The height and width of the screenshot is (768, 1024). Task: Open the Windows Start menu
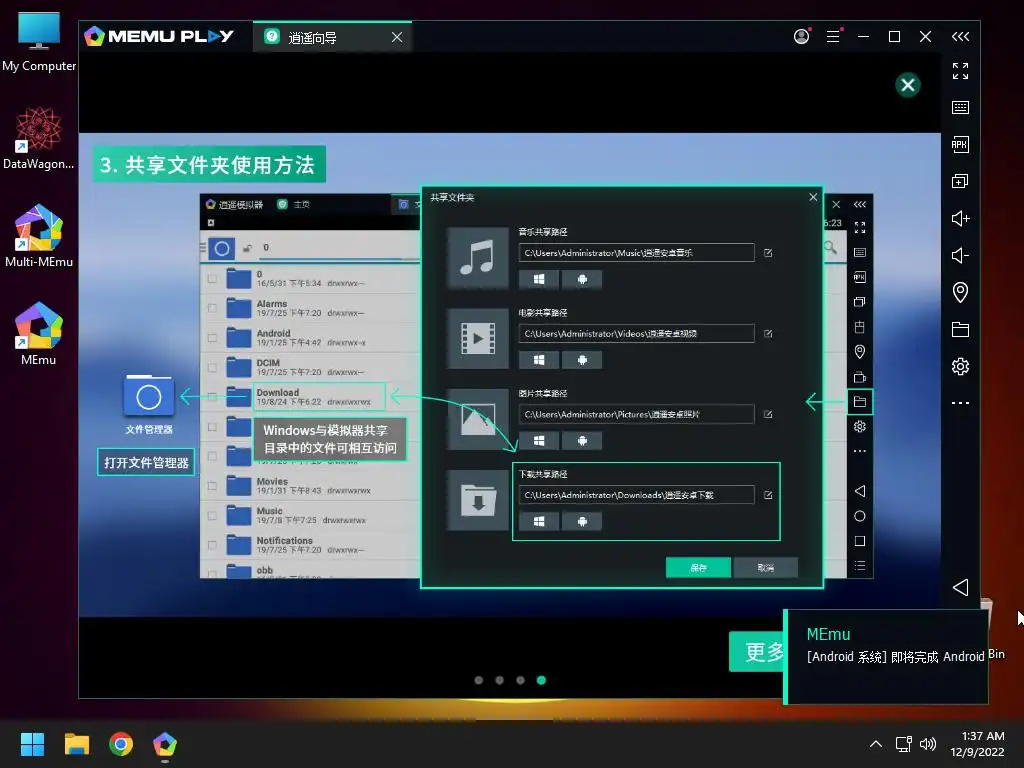click(32, 744)
